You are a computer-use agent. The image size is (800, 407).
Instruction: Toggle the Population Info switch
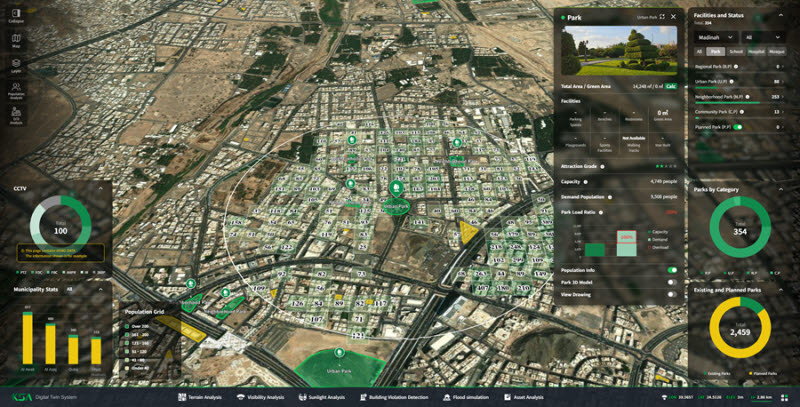(x=672, y=270)
